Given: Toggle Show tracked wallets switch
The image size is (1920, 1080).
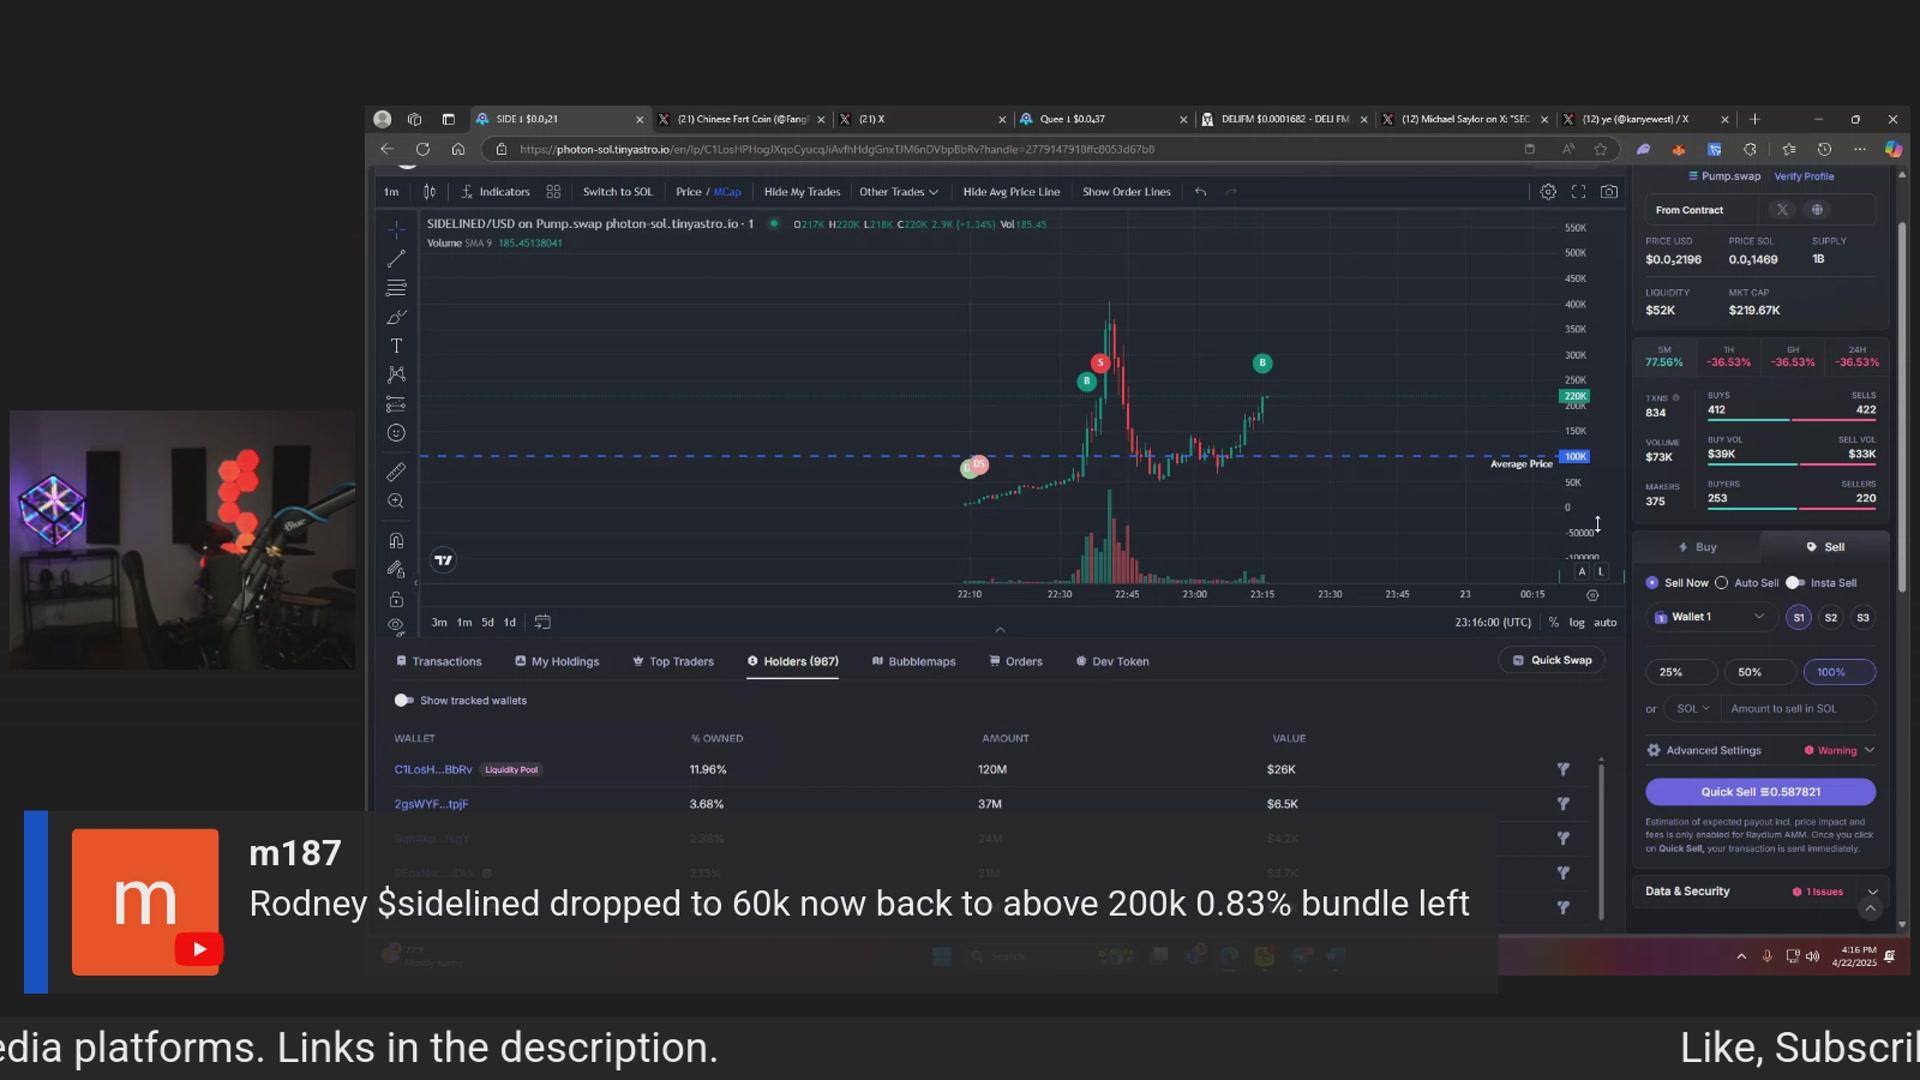Looking at the screenshot, I should click(x=403, y=700).
